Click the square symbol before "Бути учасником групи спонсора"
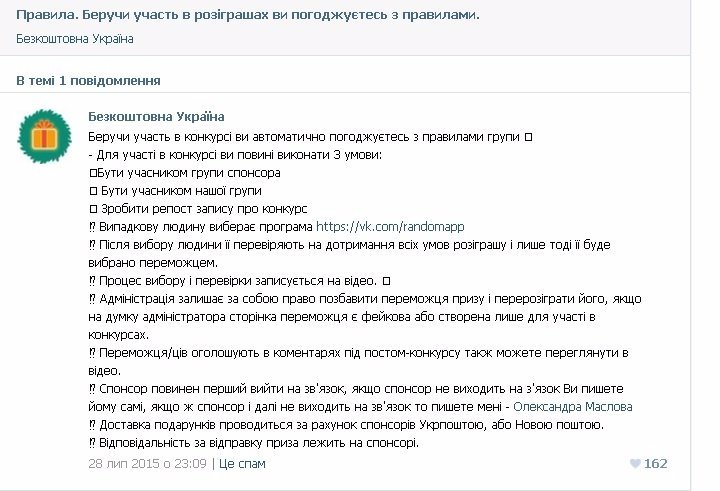The height and width of the screenshot is (491, 720). point(92,173)
